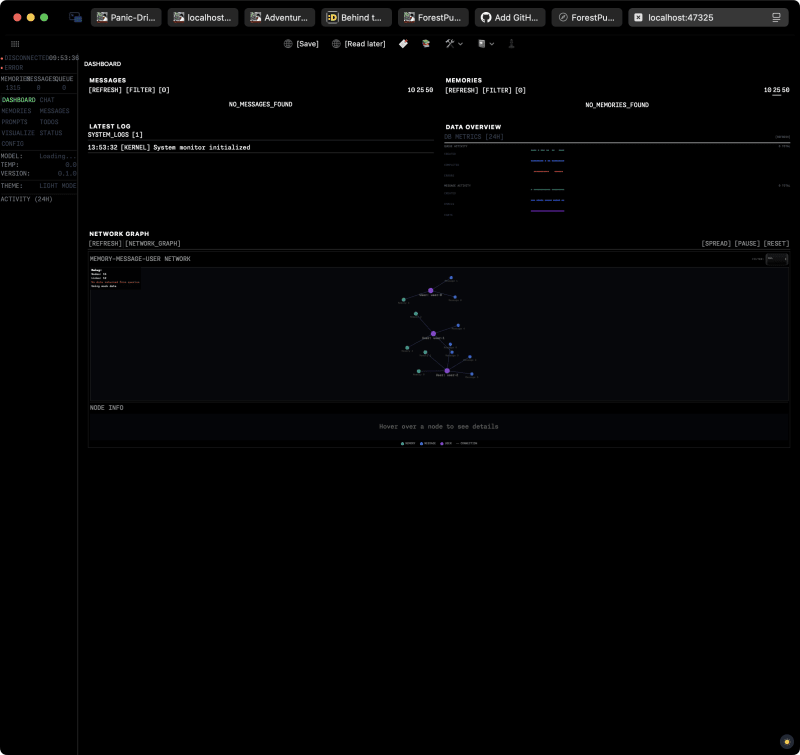Click the Read Later globe icon
This screenshot has height=755, width=800.
(x=336, y=43)
